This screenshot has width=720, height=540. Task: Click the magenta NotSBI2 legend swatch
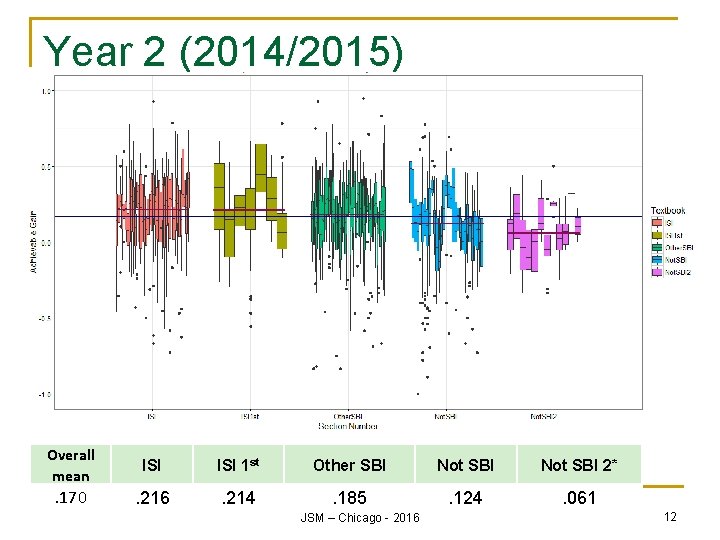[x=657, y=272]
